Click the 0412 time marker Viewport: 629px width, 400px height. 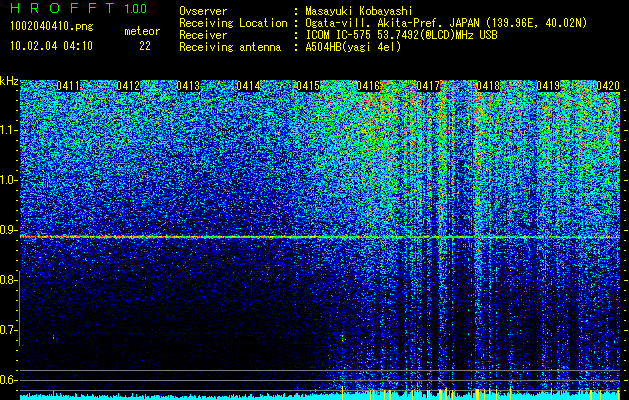[x=128, y=86]
